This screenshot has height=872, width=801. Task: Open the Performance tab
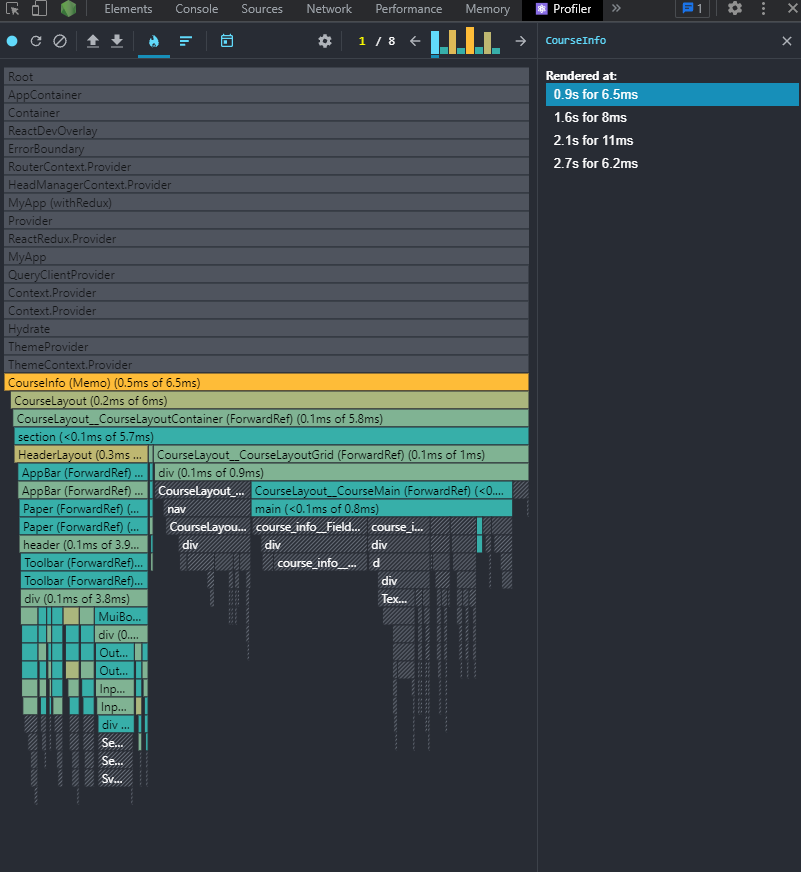pos(409,9)
